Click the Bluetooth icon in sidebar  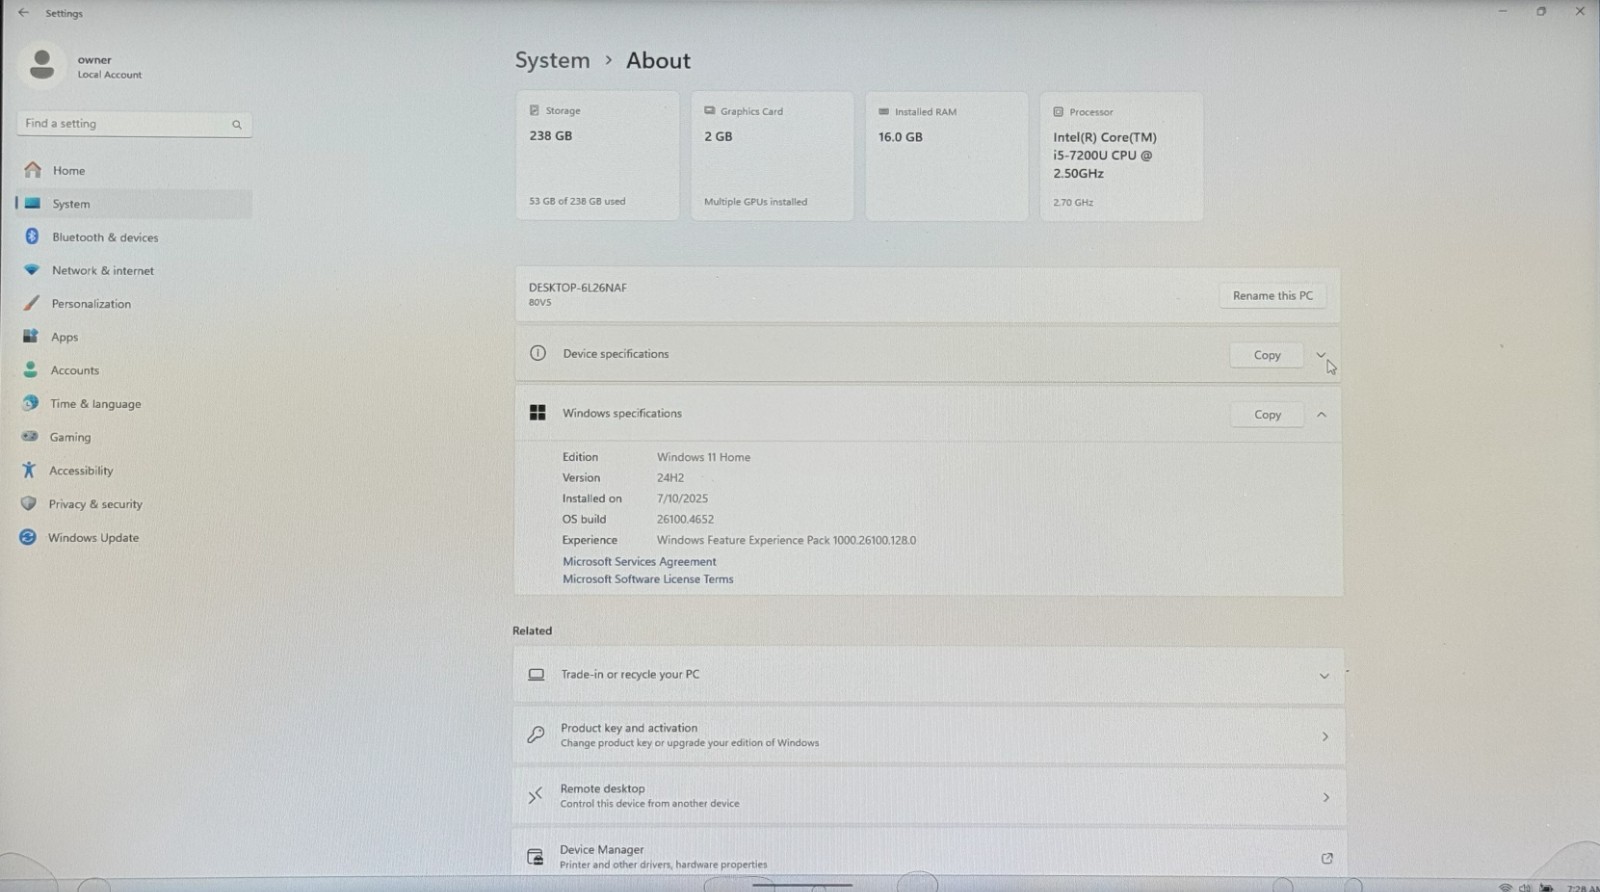pyautogui.click(x=32, y=236)
